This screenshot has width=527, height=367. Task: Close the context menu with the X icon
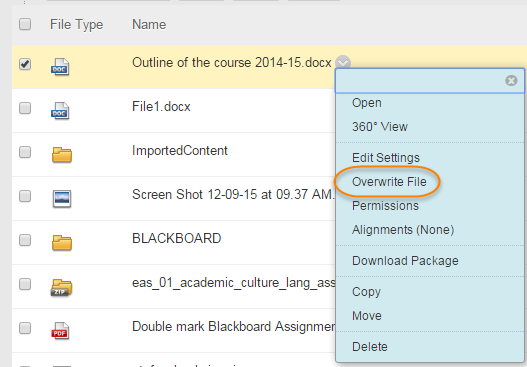(x=511, y=81)
